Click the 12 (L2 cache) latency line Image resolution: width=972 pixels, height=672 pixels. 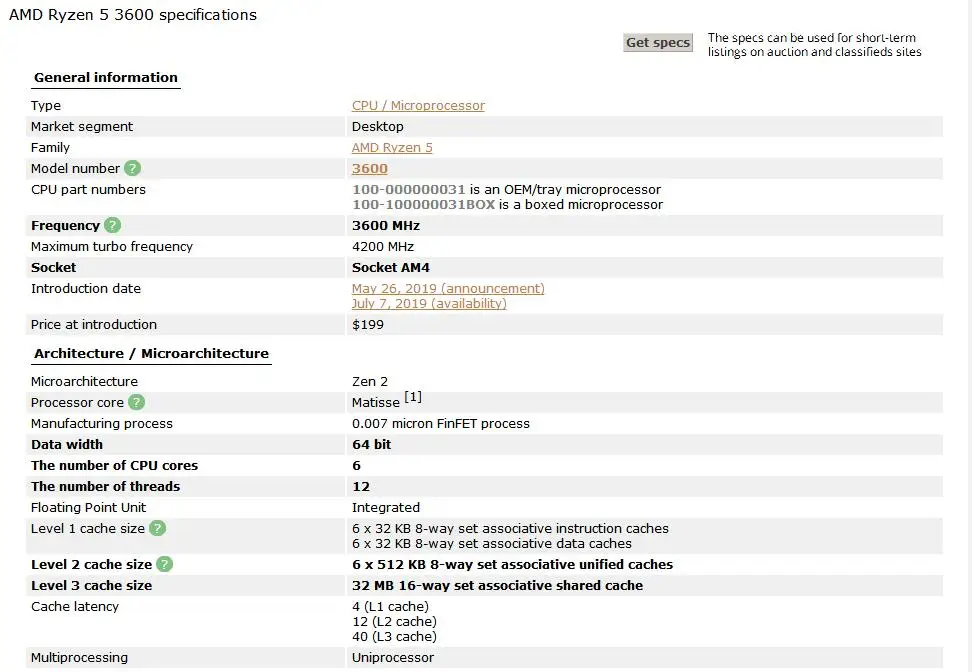pos(394,621)
